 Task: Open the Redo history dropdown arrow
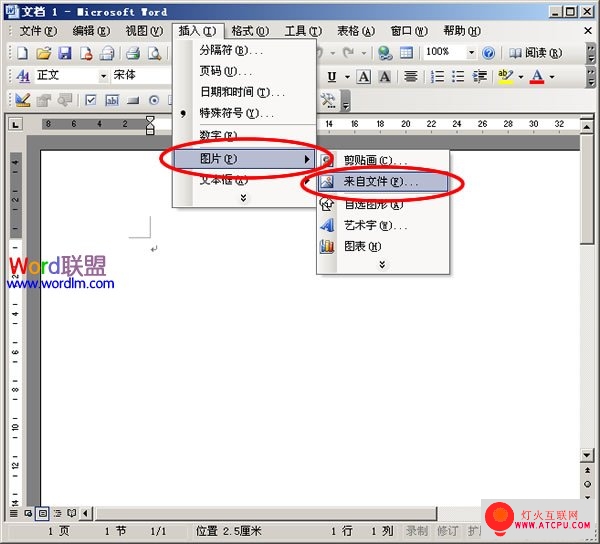click(364, 52)
